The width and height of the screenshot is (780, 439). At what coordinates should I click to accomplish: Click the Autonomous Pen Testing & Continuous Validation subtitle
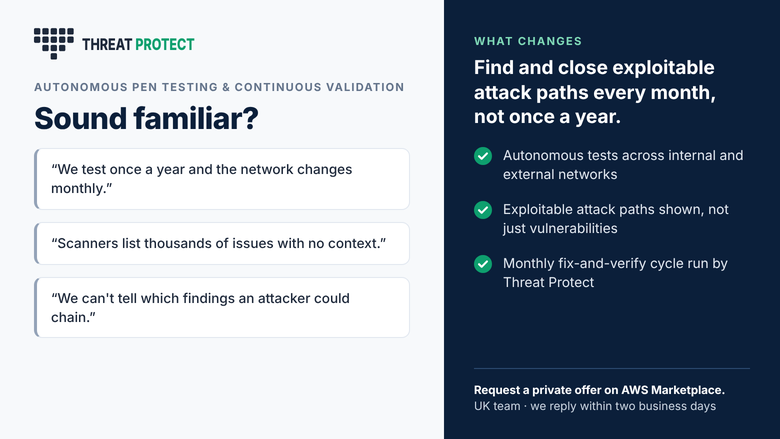pos(219,87)
